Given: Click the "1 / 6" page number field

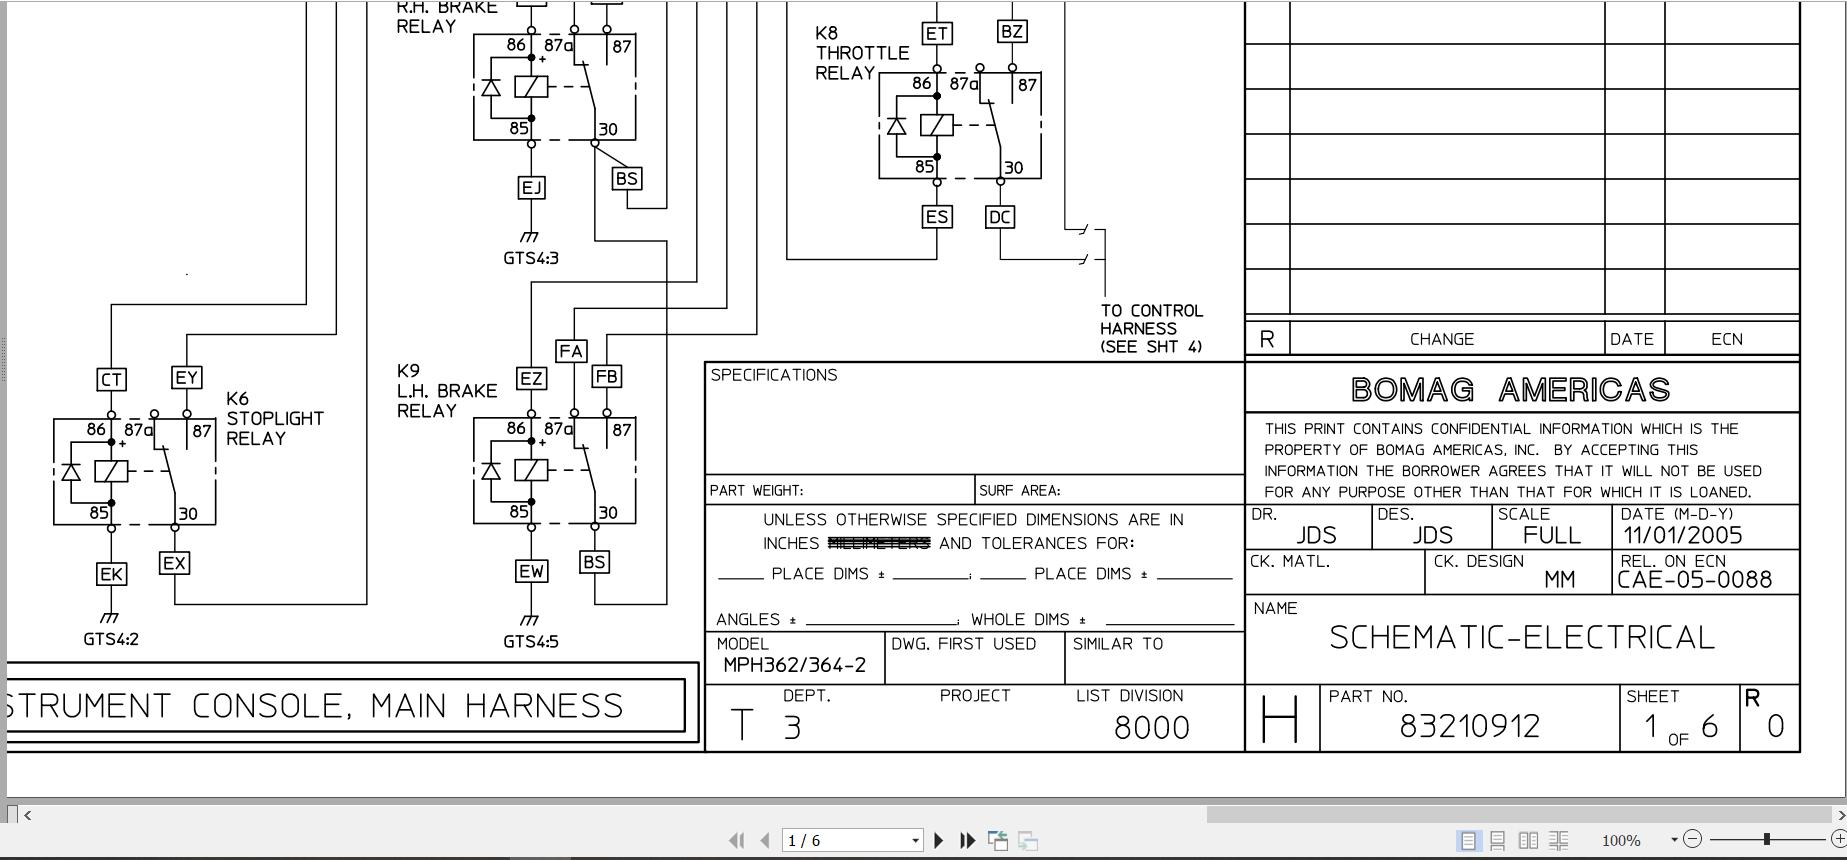Looking at the screenshot, I should (843, 841).
